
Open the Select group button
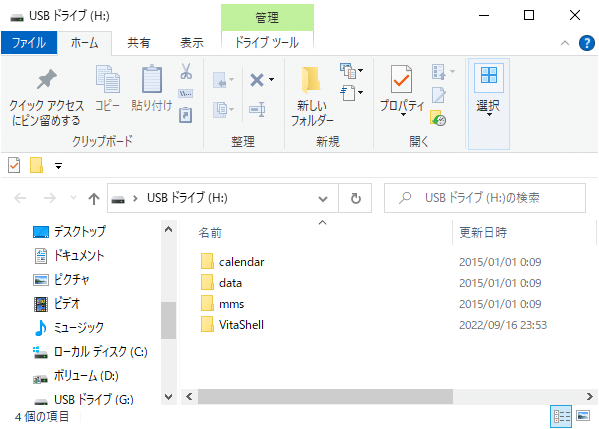(x=489, y=103)
